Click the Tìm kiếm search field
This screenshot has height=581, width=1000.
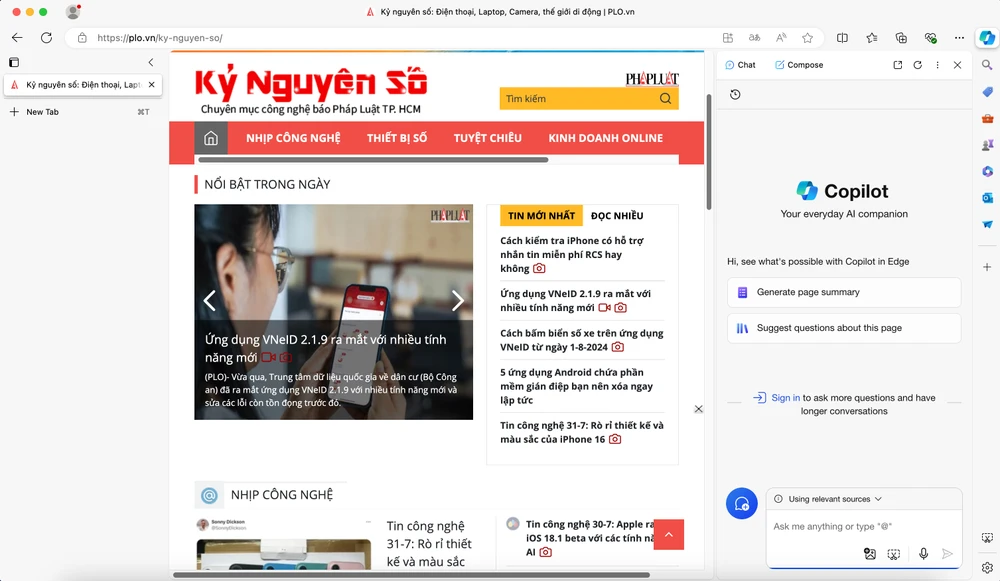pos(580,99)
